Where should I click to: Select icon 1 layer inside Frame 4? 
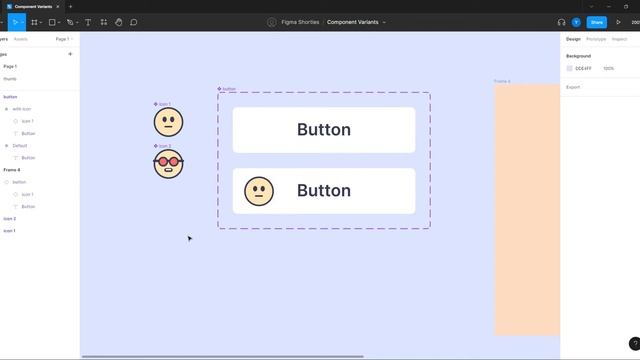pos(27,194)
